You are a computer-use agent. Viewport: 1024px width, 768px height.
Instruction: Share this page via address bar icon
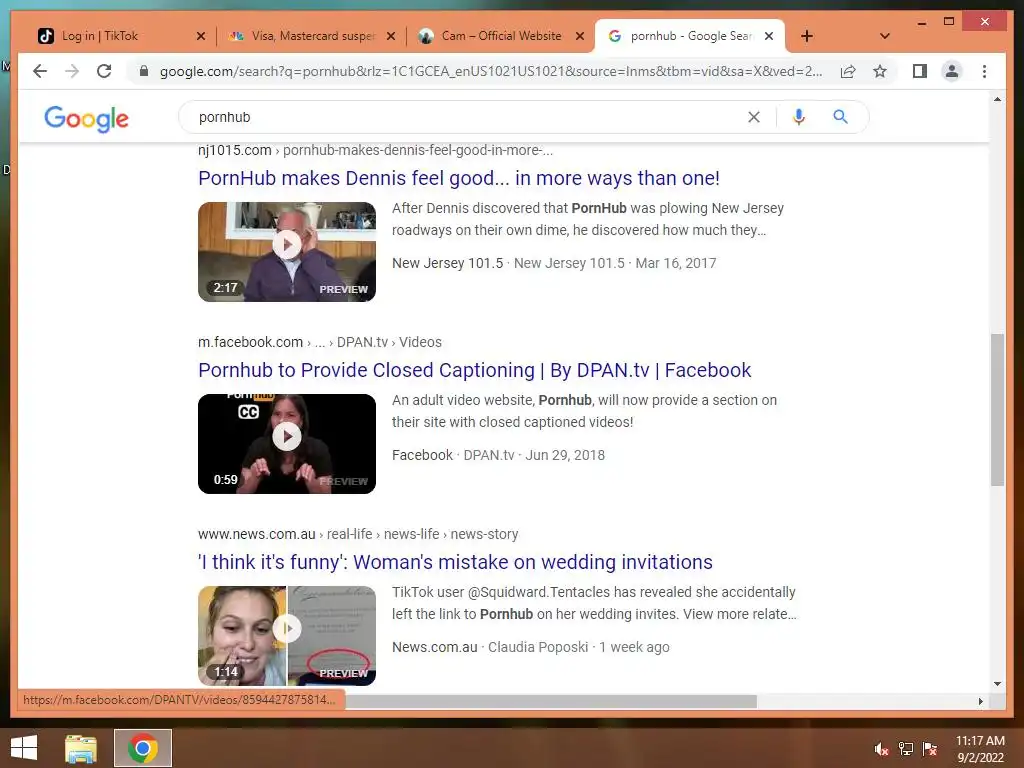pyautogui.click(x=848, y=71)
